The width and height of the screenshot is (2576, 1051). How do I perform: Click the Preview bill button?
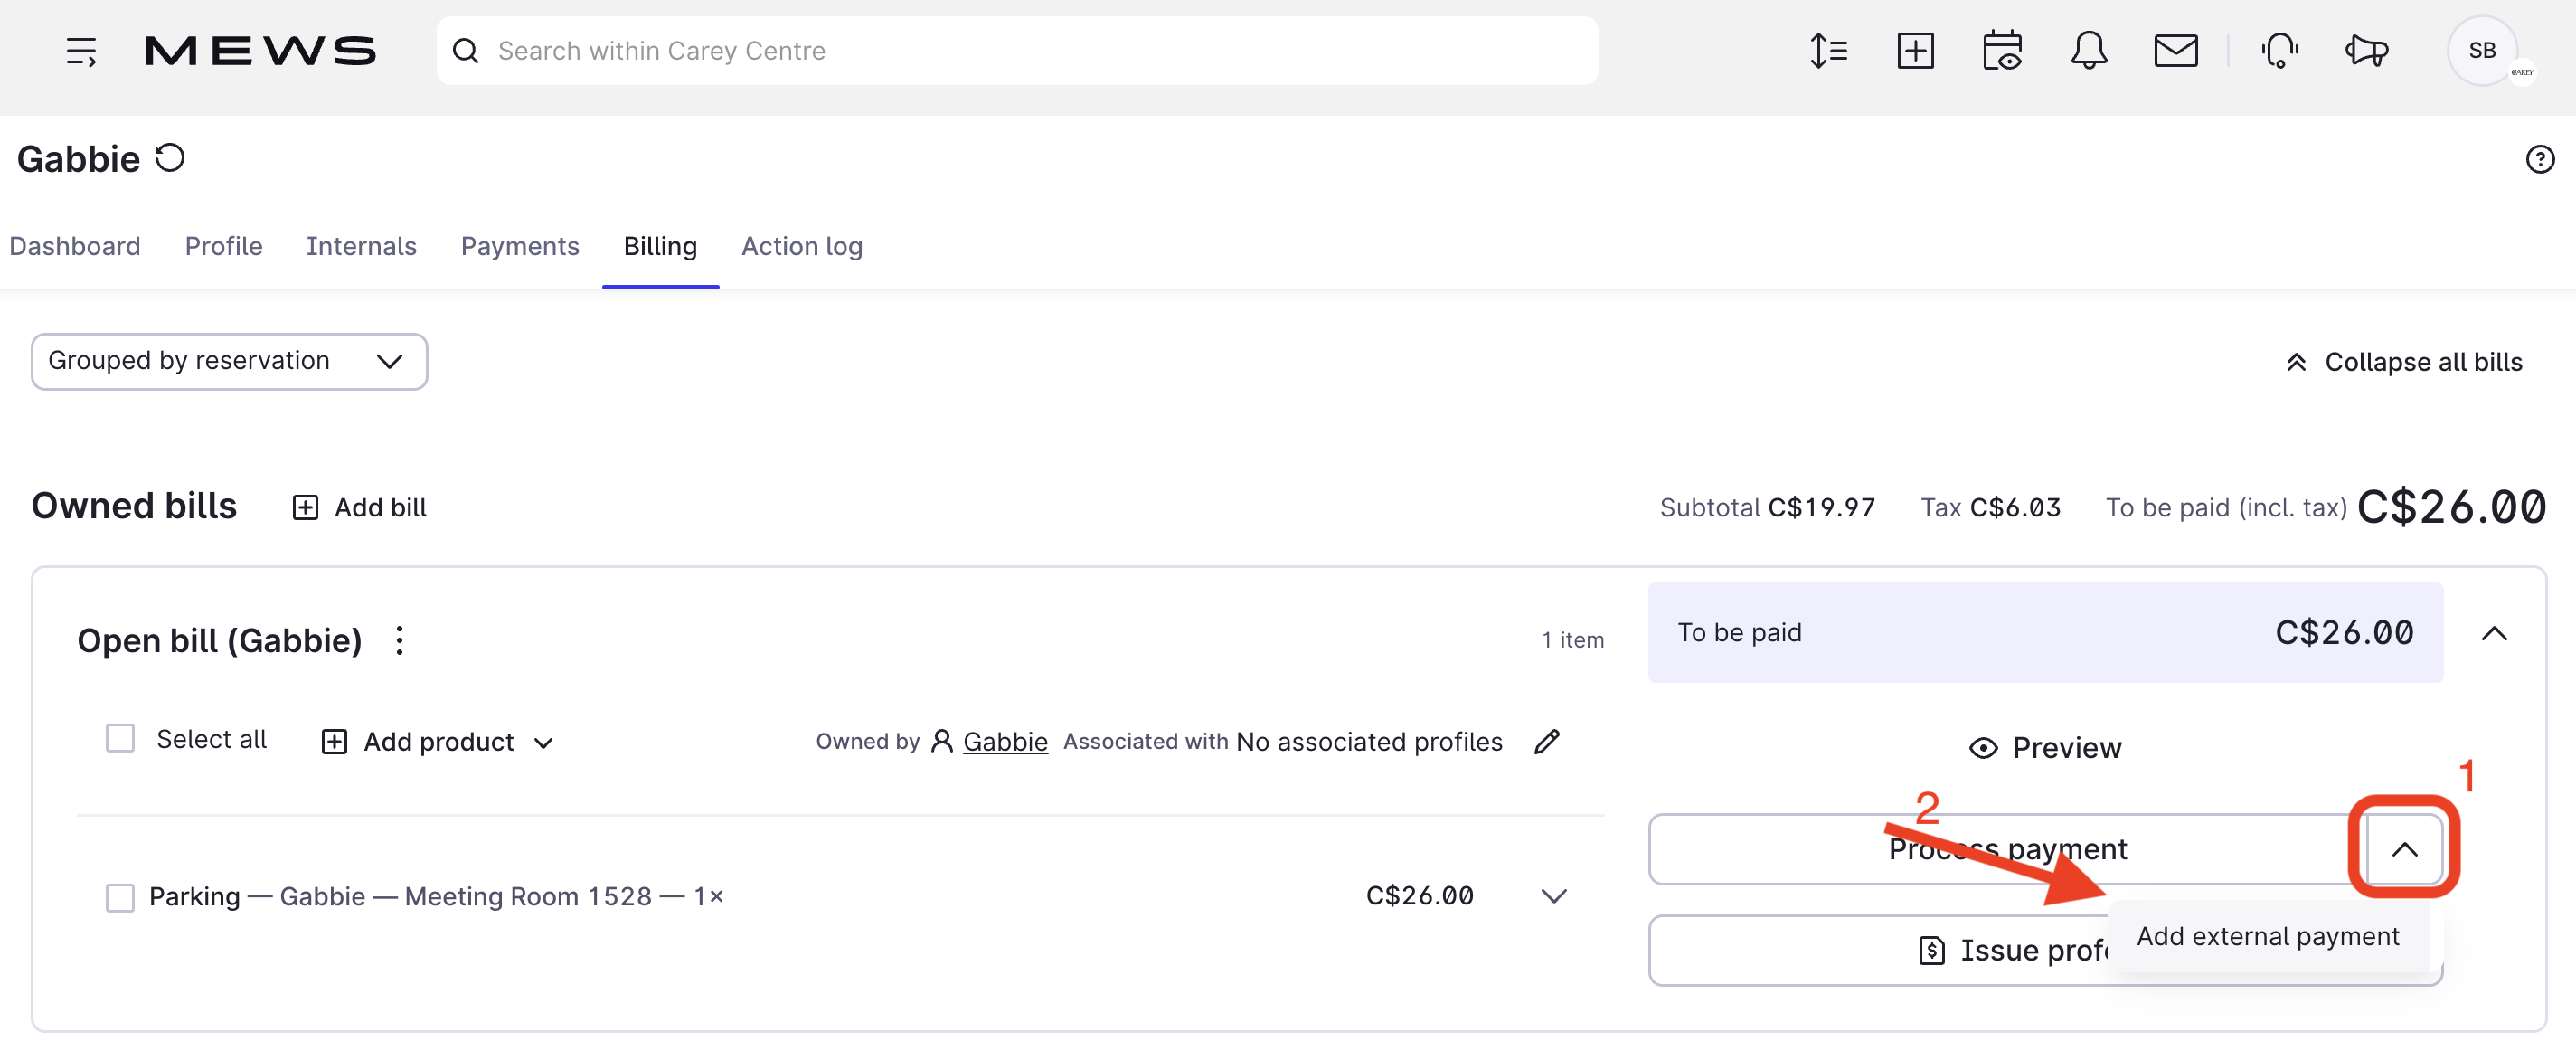2045,747
